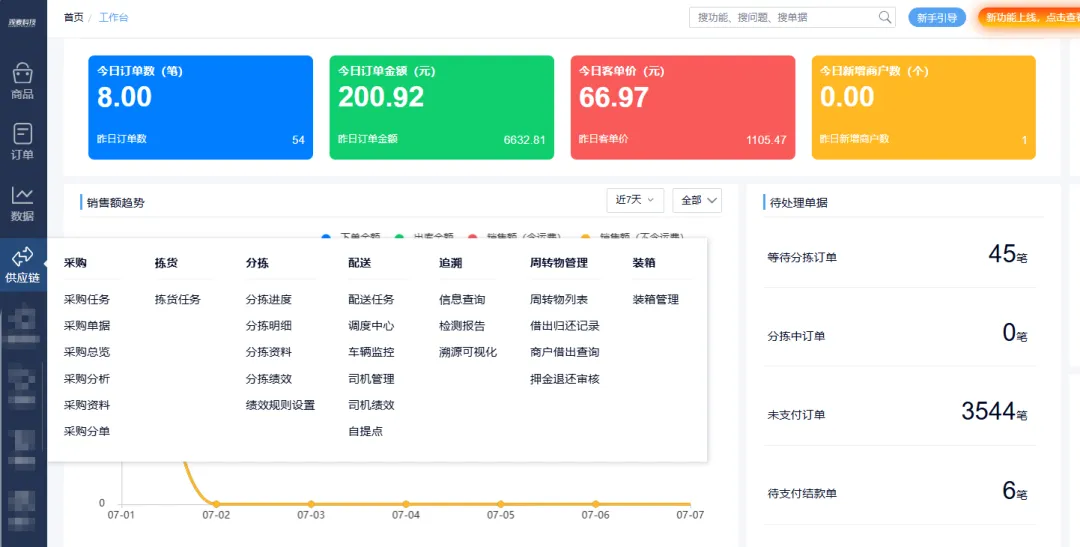Open 检测报告 menu item
1080x547 pixels.
tap(462, 326)
